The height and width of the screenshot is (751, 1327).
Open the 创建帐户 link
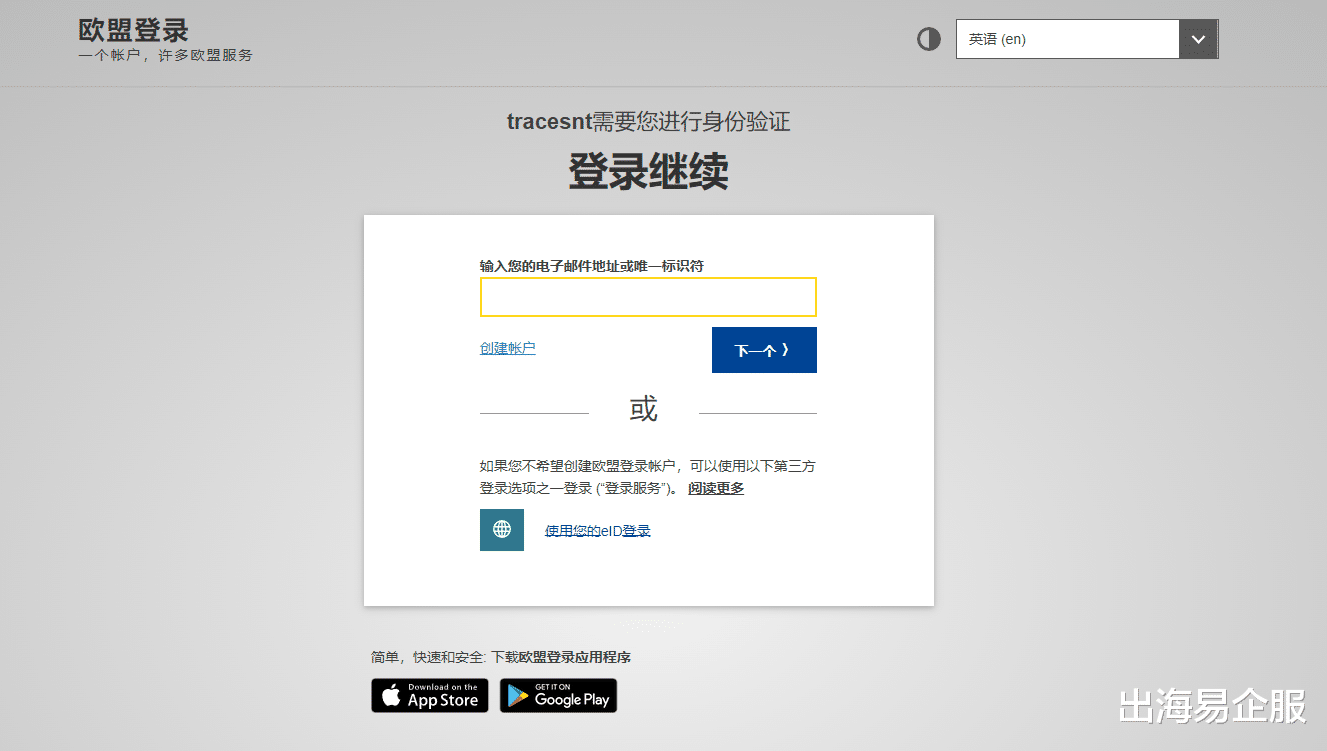(x=508, y=348)
